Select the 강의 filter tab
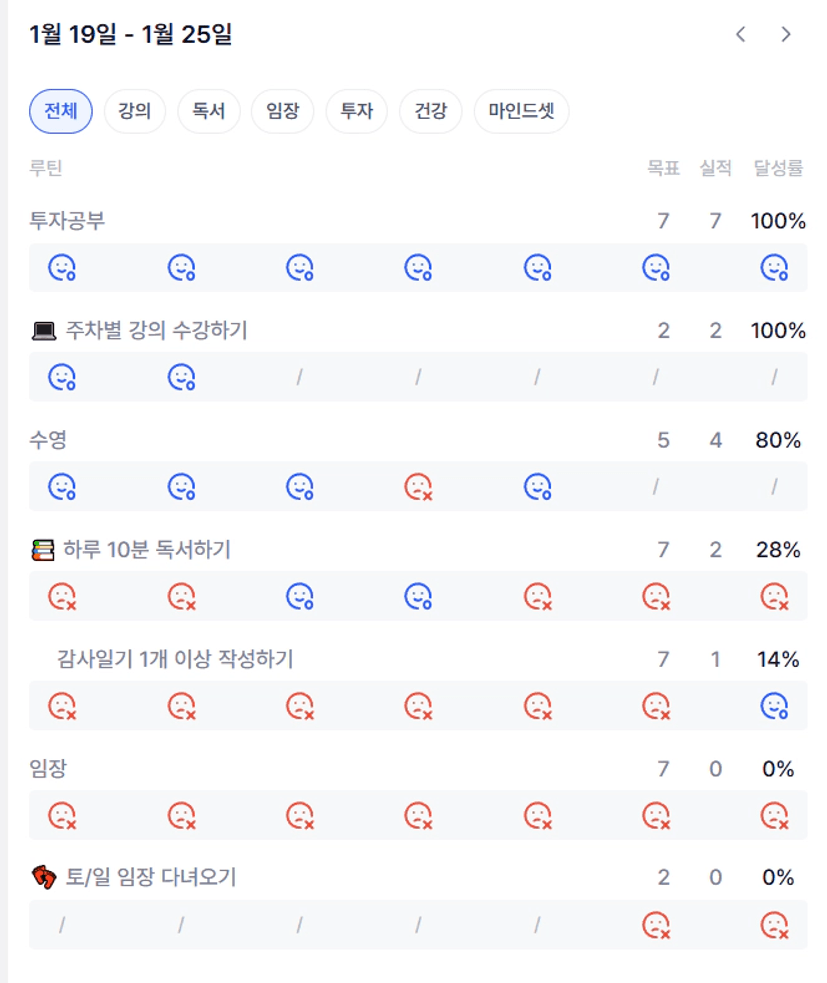The image size is (827, 983). [135, 111]
